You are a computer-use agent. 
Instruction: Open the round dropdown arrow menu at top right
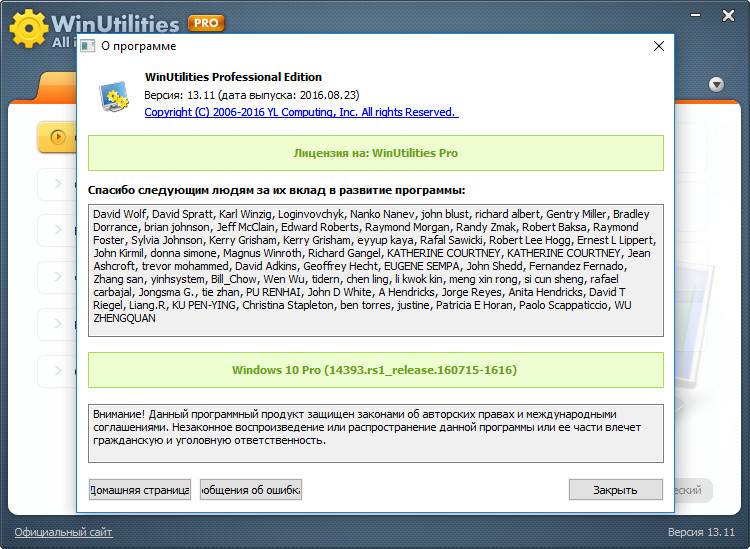pos(715,84)
